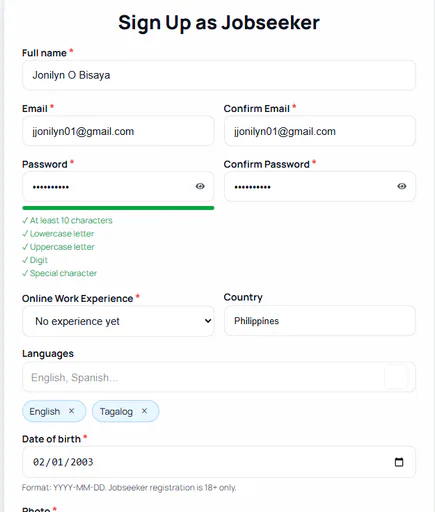Reveal Confirm Password with the eye icon

[402, 186]
